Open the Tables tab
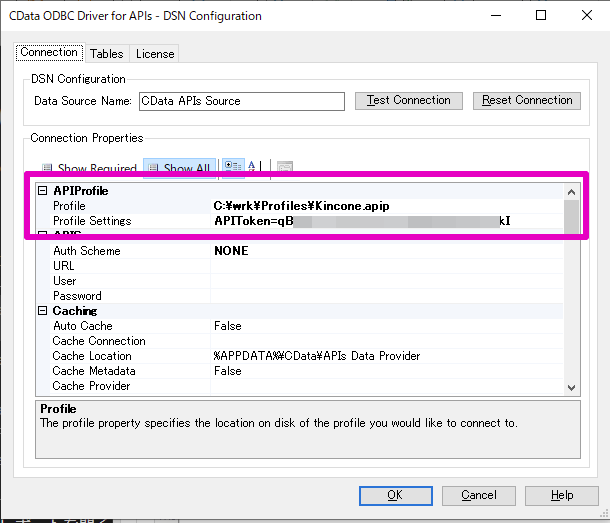610x523 pixels. click(x=107, y=54)
